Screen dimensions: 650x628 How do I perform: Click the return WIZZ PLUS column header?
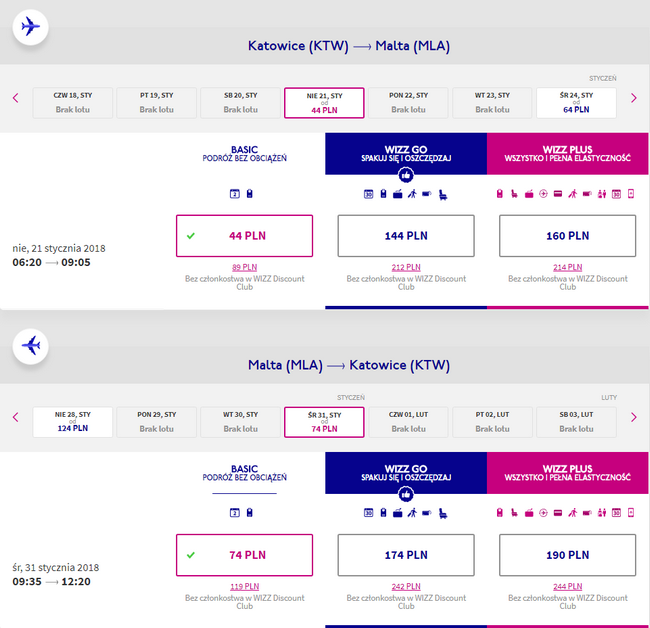[x=568, y=473]
